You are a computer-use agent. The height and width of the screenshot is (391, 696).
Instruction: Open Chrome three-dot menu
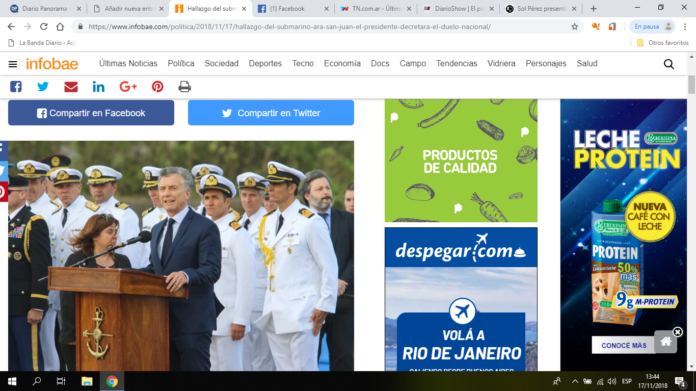click(685, 27)
